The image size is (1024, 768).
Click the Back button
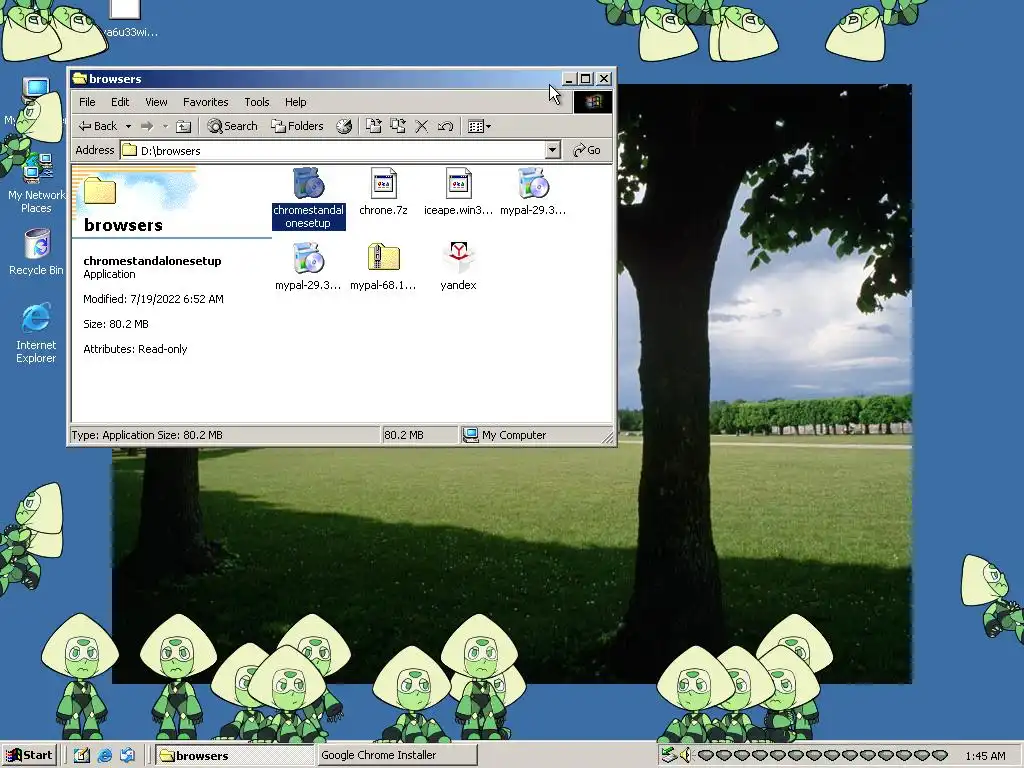click(98, 126)
